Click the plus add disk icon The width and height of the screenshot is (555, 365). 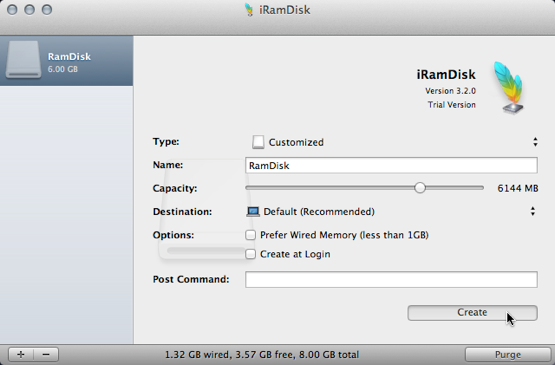click(21, 354)
